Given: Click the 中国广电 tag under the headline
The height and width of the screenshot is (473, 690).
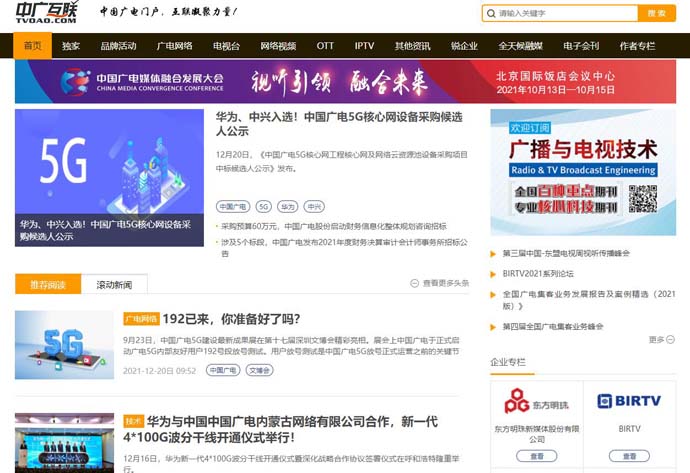Looking at the screenshot, I should pos(233,206).
